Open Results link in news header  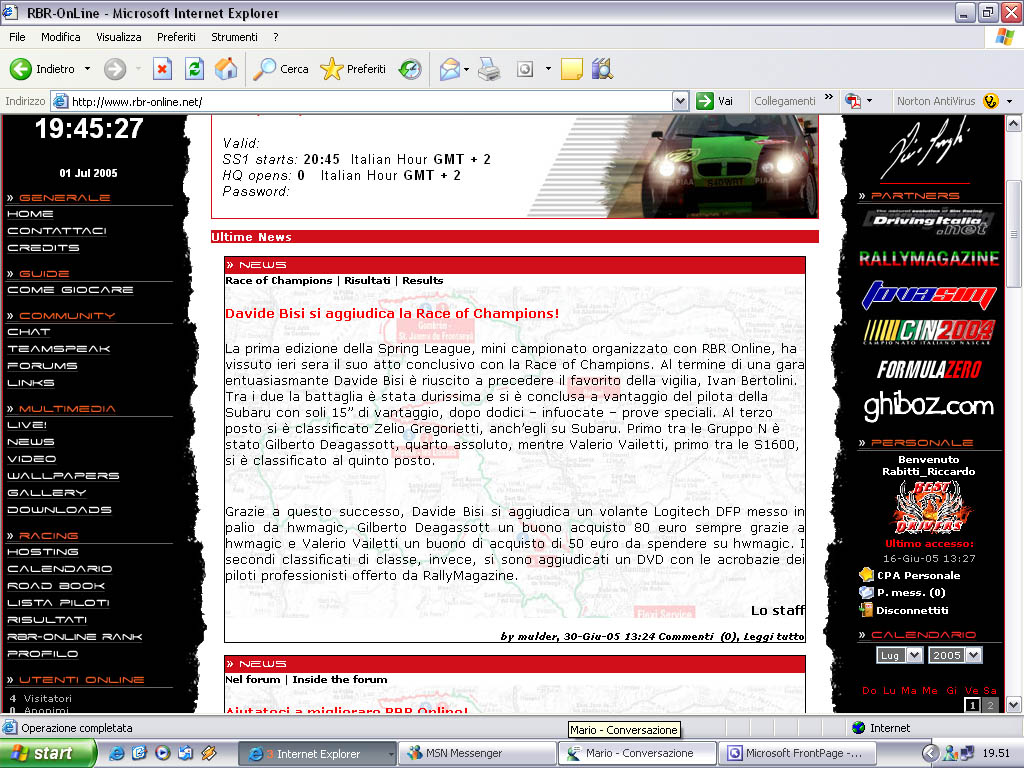click(423, 280)
